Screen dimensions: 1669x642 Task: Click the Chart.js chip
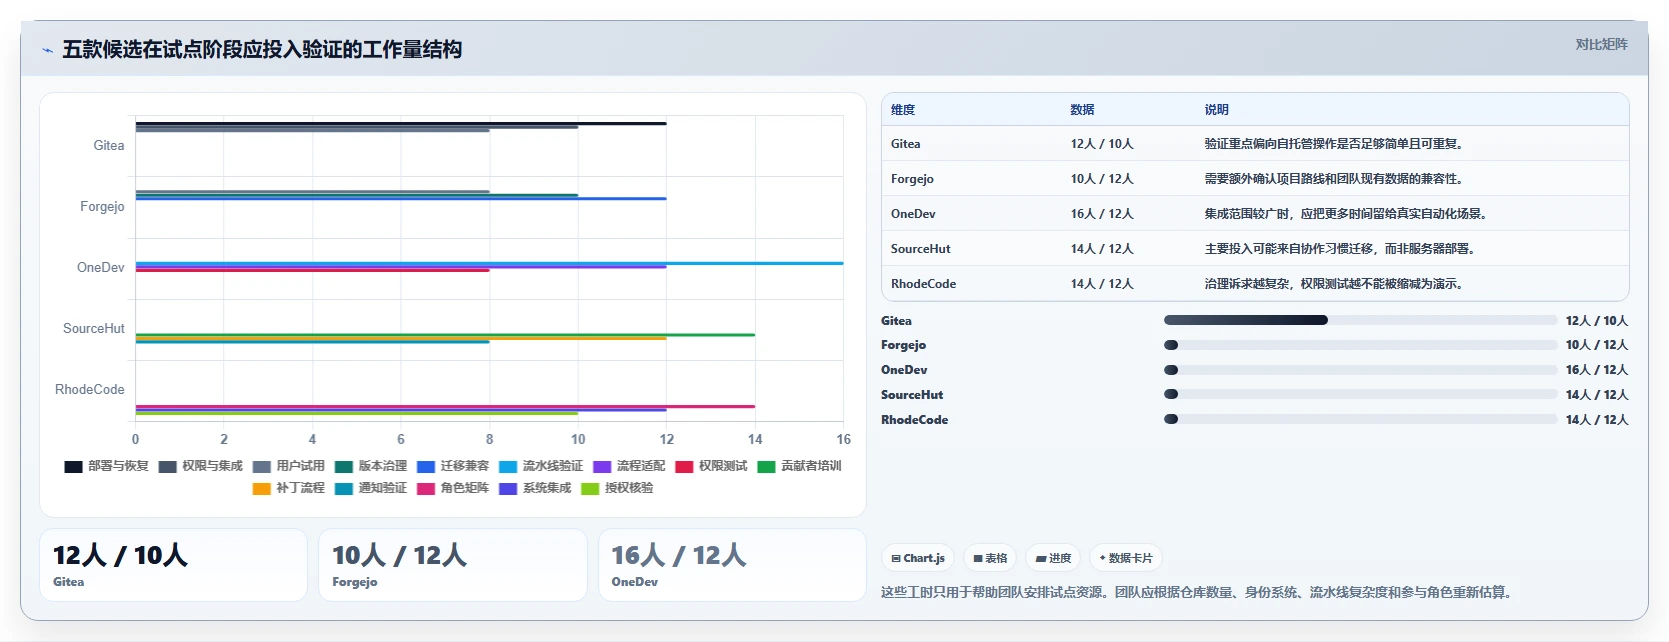click(x=918, y=558)
